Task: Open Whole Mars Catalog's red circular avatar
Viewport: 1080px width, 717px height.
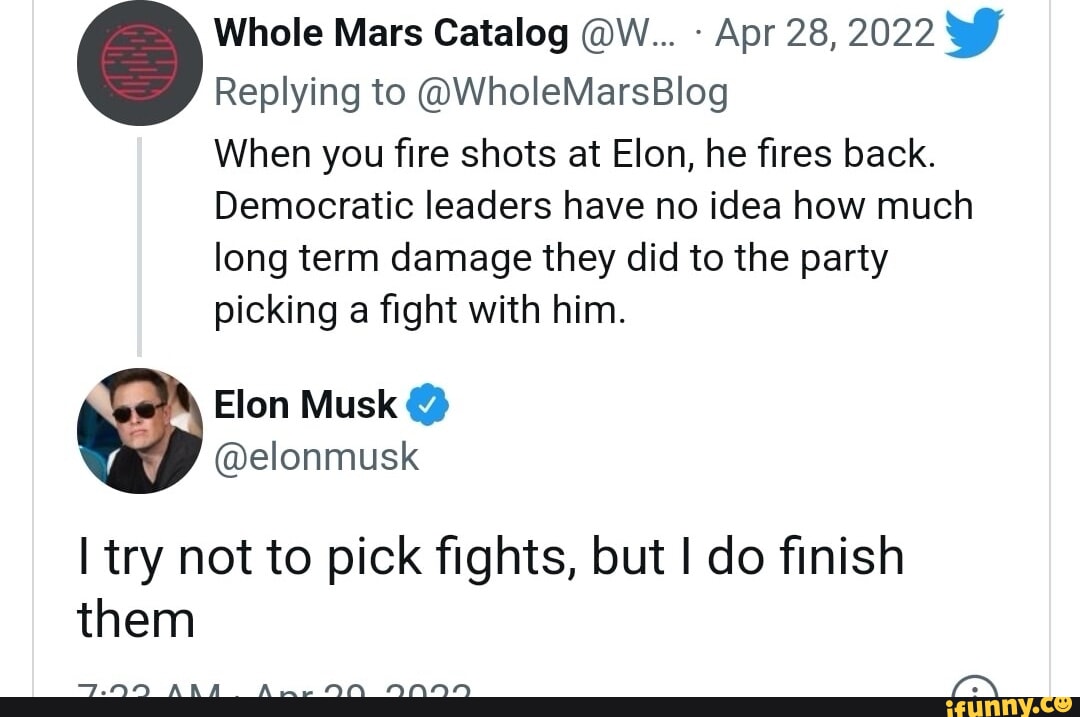Action: click(140, 62)
